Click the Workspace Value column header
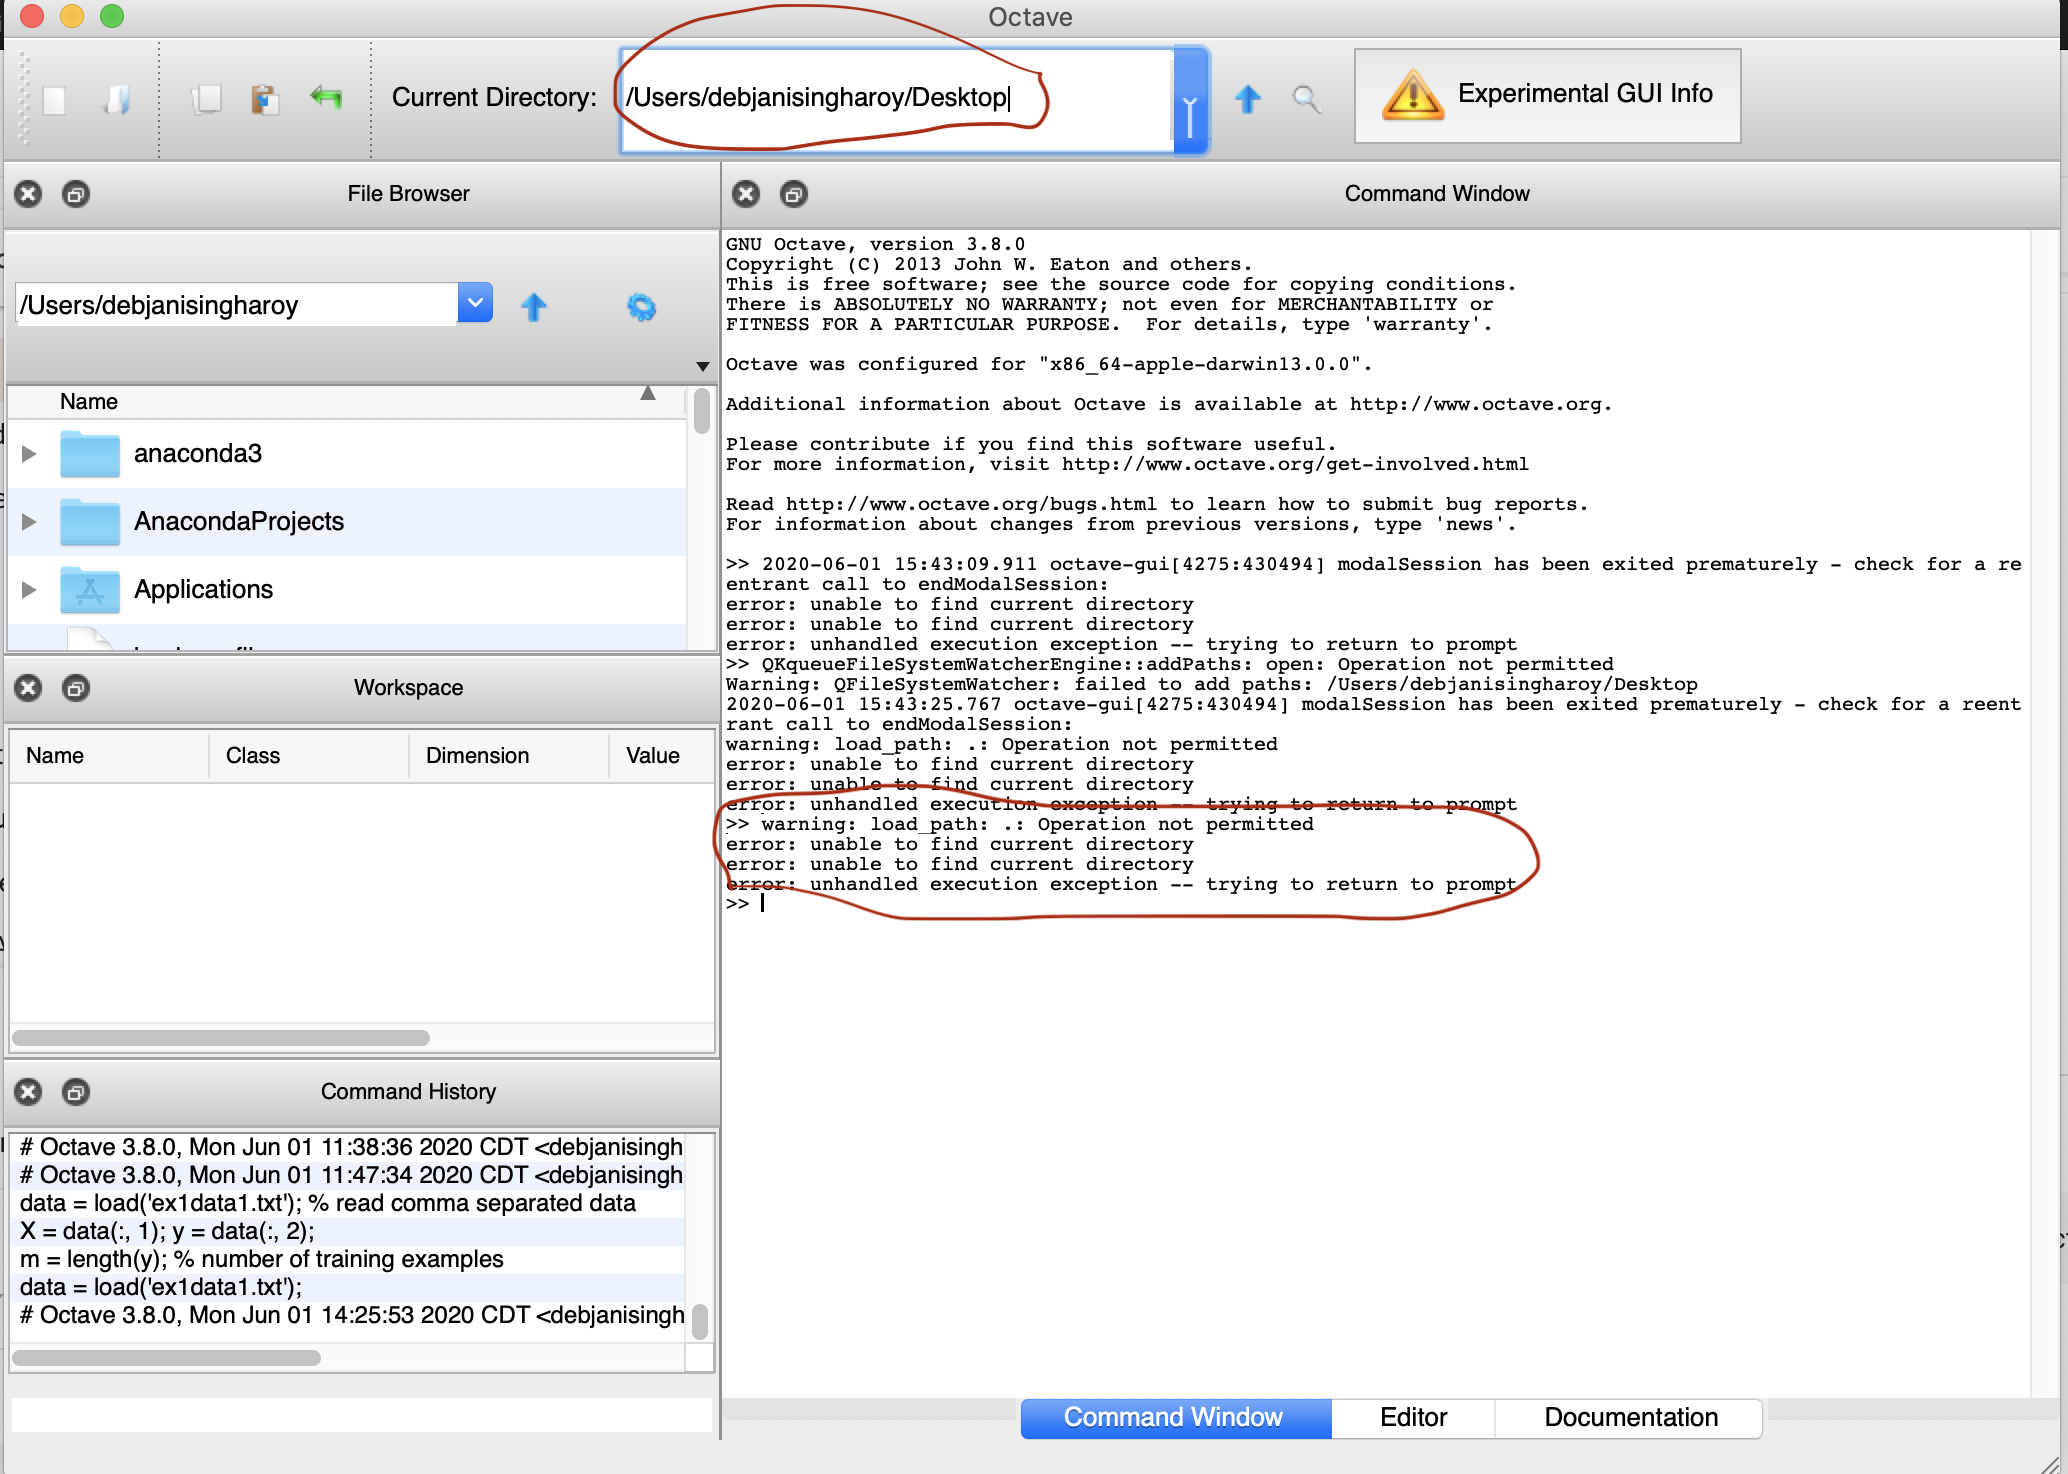 (662, 756)
